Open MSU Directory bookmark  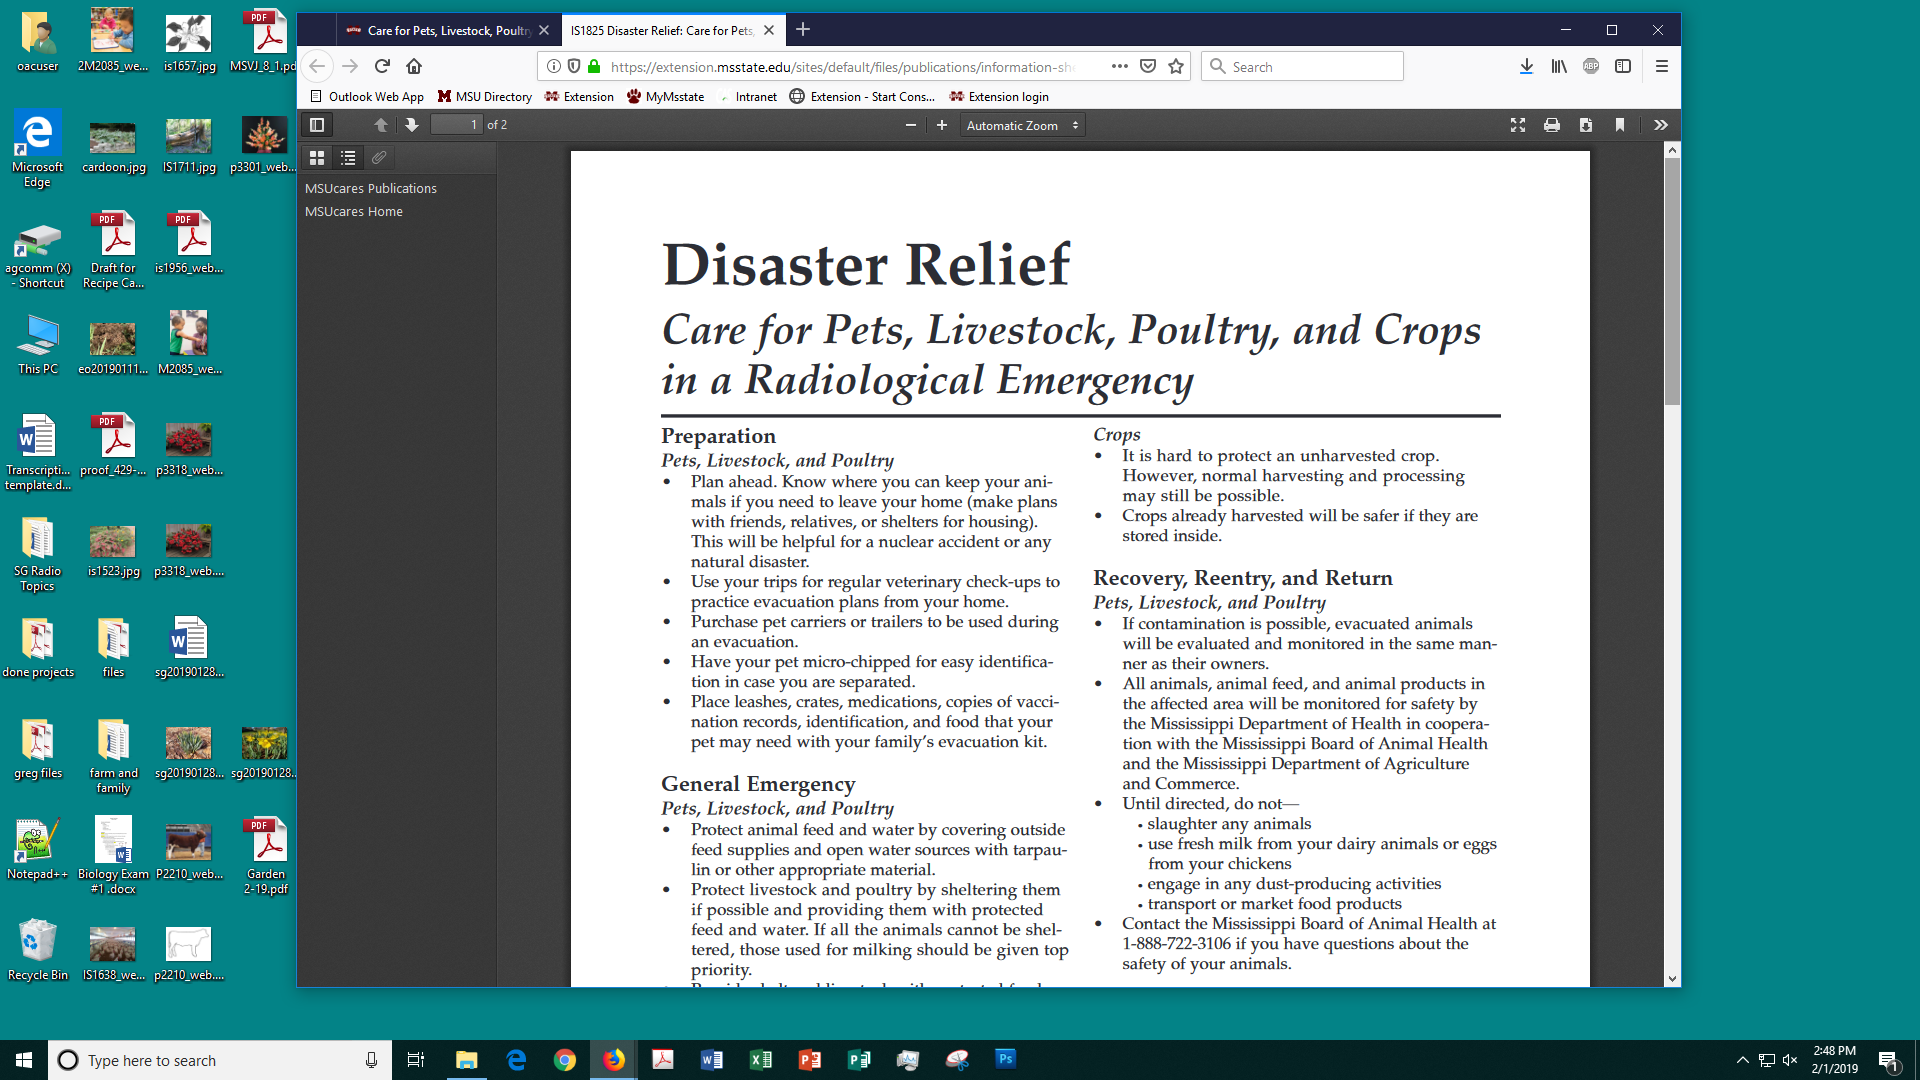coord(485,97)
